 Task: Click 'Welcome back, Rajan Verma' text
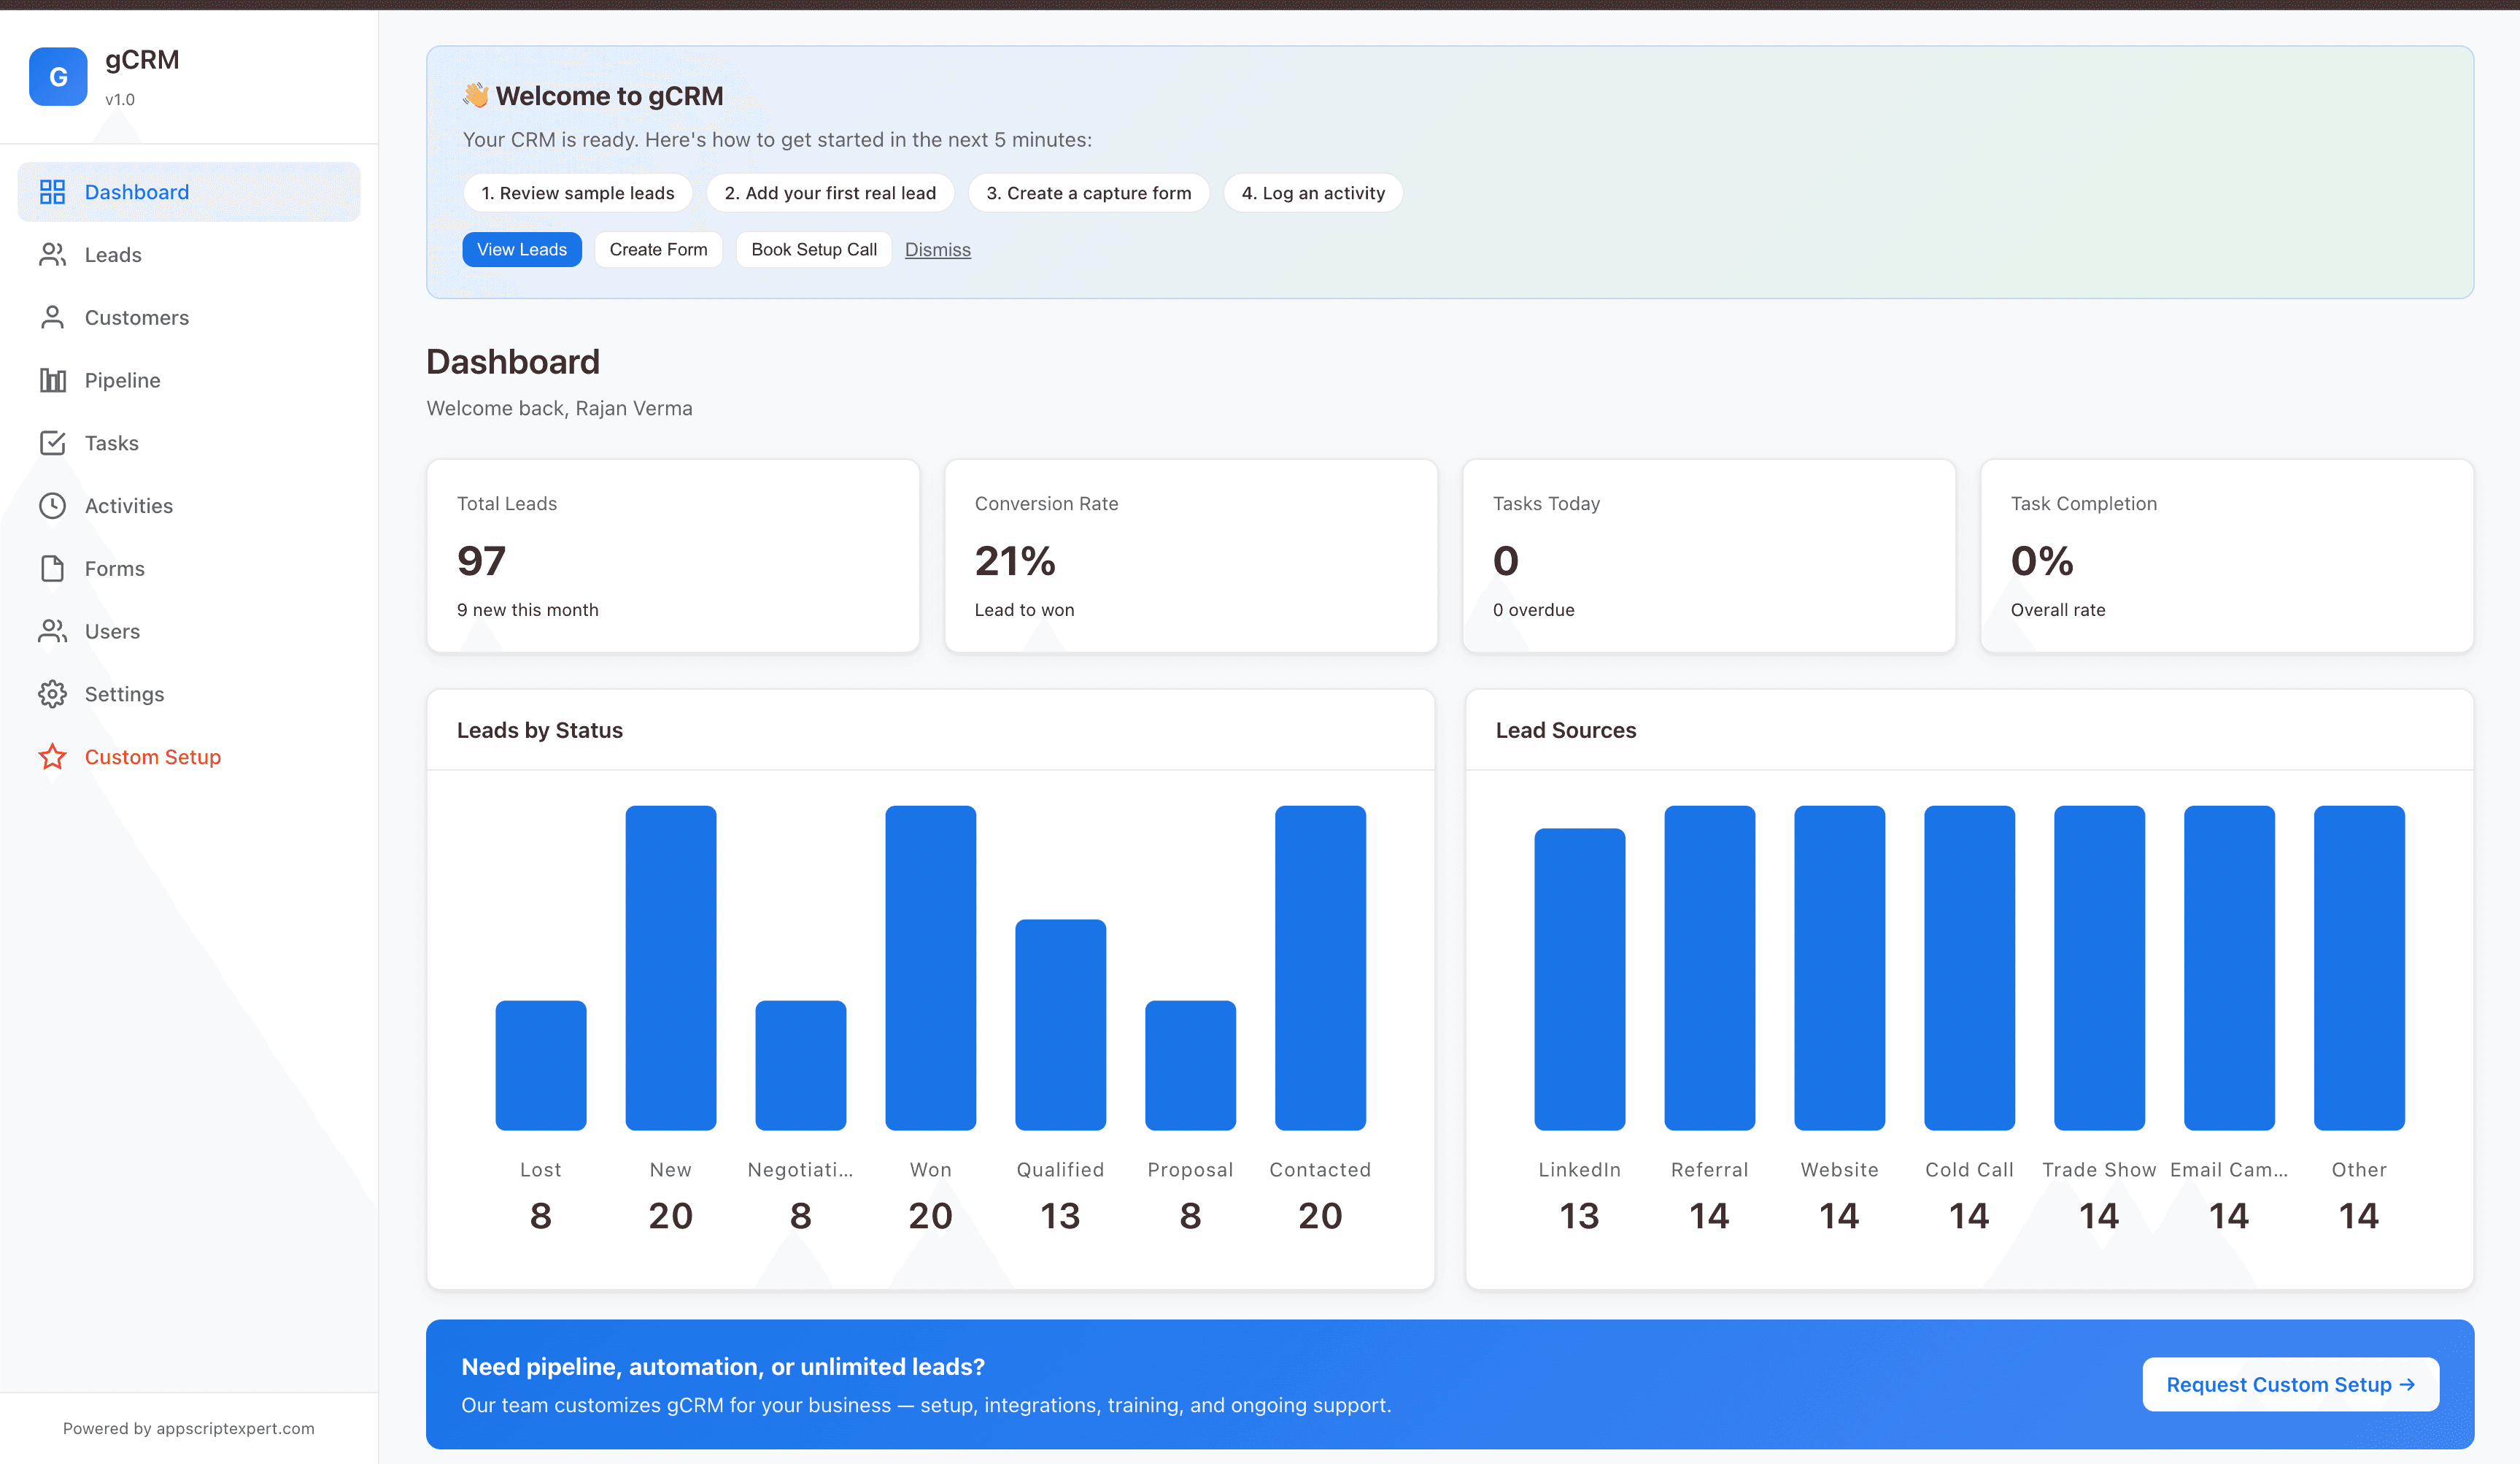pyautogui.click(x=560, y=408)
